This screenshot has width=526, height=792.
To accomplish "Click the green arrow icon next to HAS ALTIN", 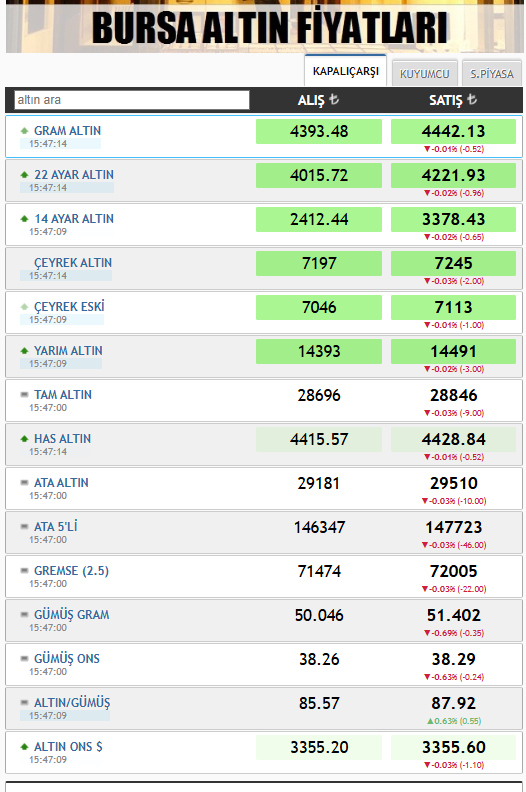I will point(24,438).
